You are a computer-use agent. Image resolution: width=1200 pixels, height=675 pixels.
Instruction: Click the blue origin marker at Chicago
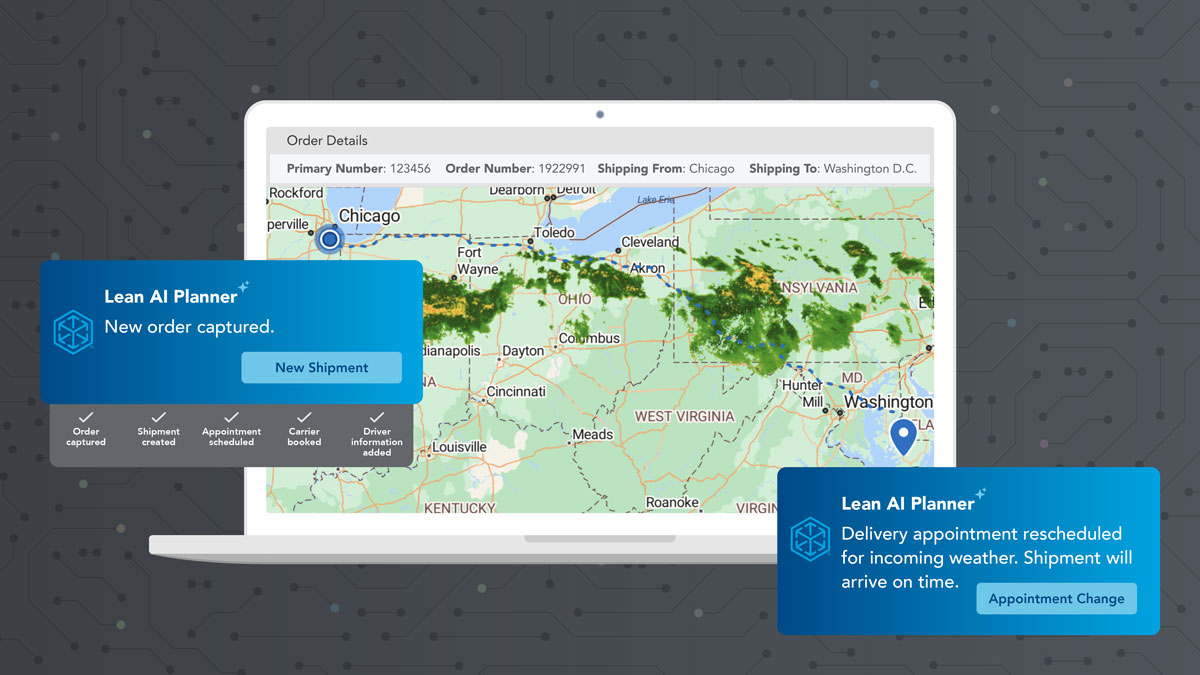329,239
